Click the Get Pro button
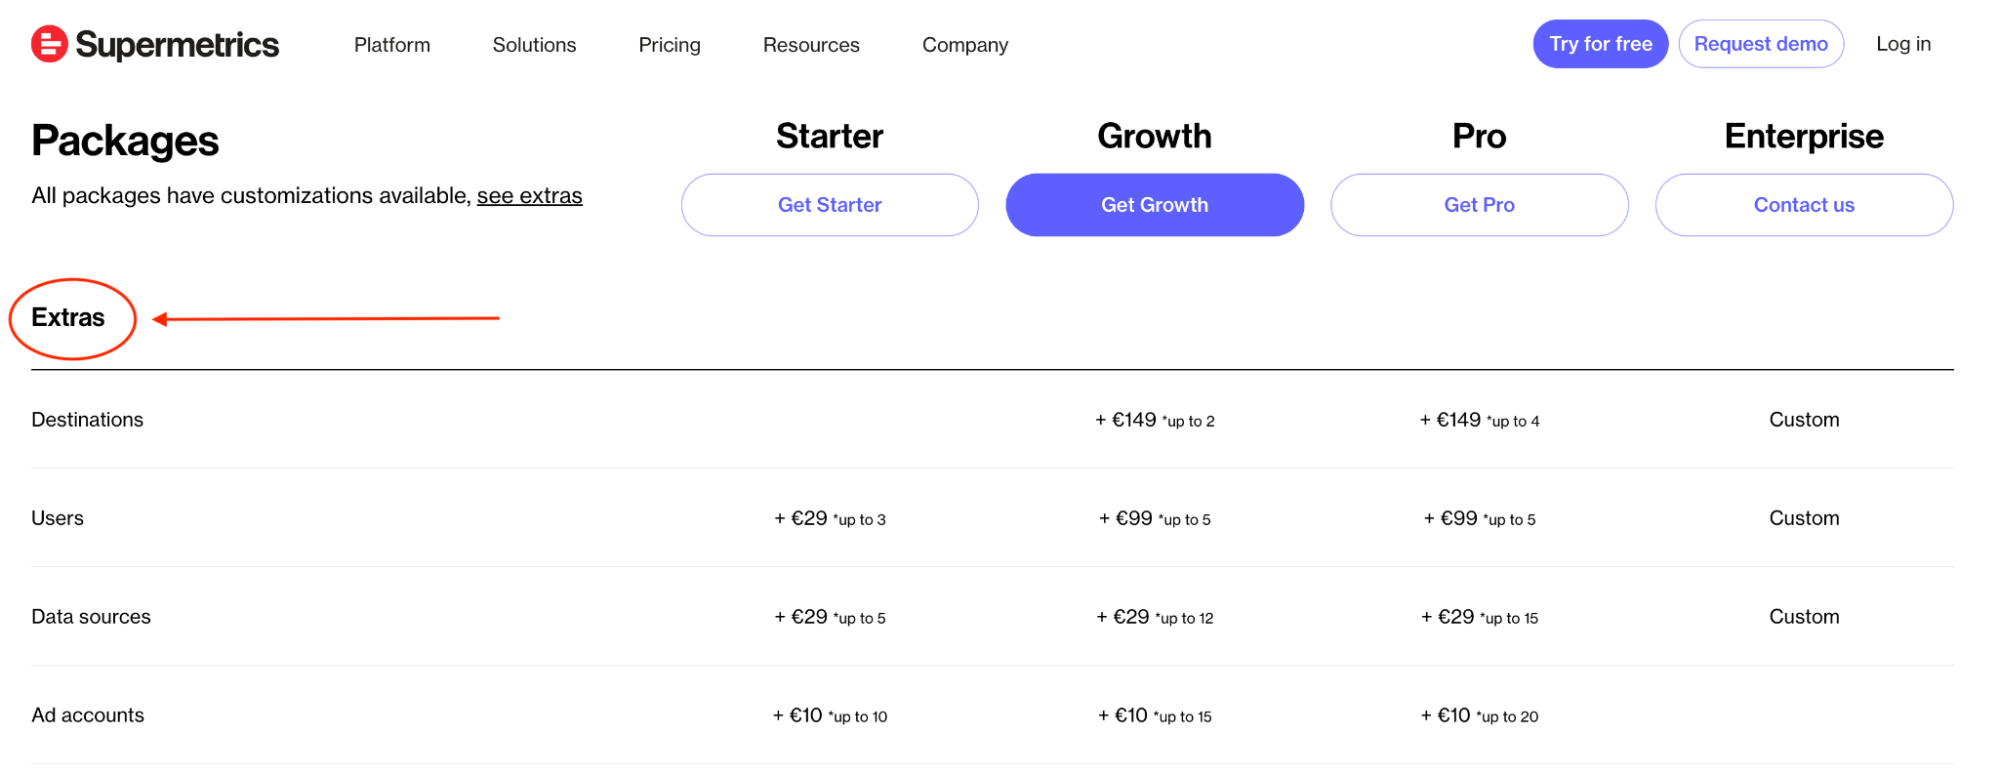The height and width of the screenshot is (784, 1999). pyautogui.click(x=1478, y=204)
